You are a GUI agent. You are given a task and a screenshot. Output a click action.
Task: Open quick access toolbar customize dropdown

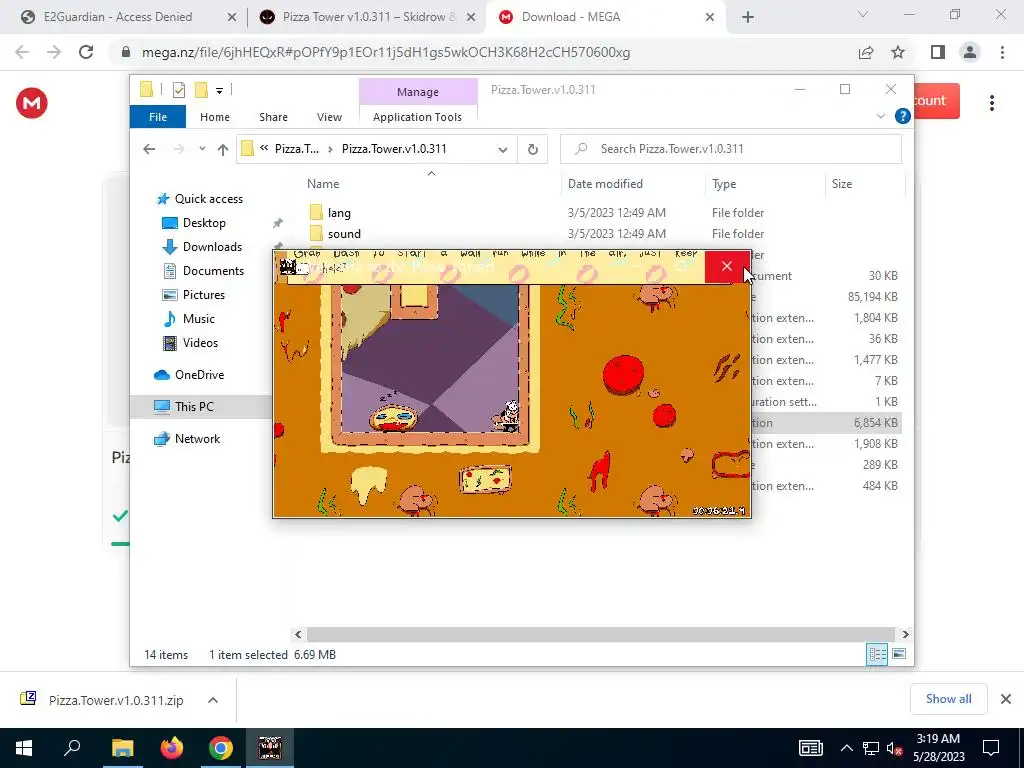219,91
